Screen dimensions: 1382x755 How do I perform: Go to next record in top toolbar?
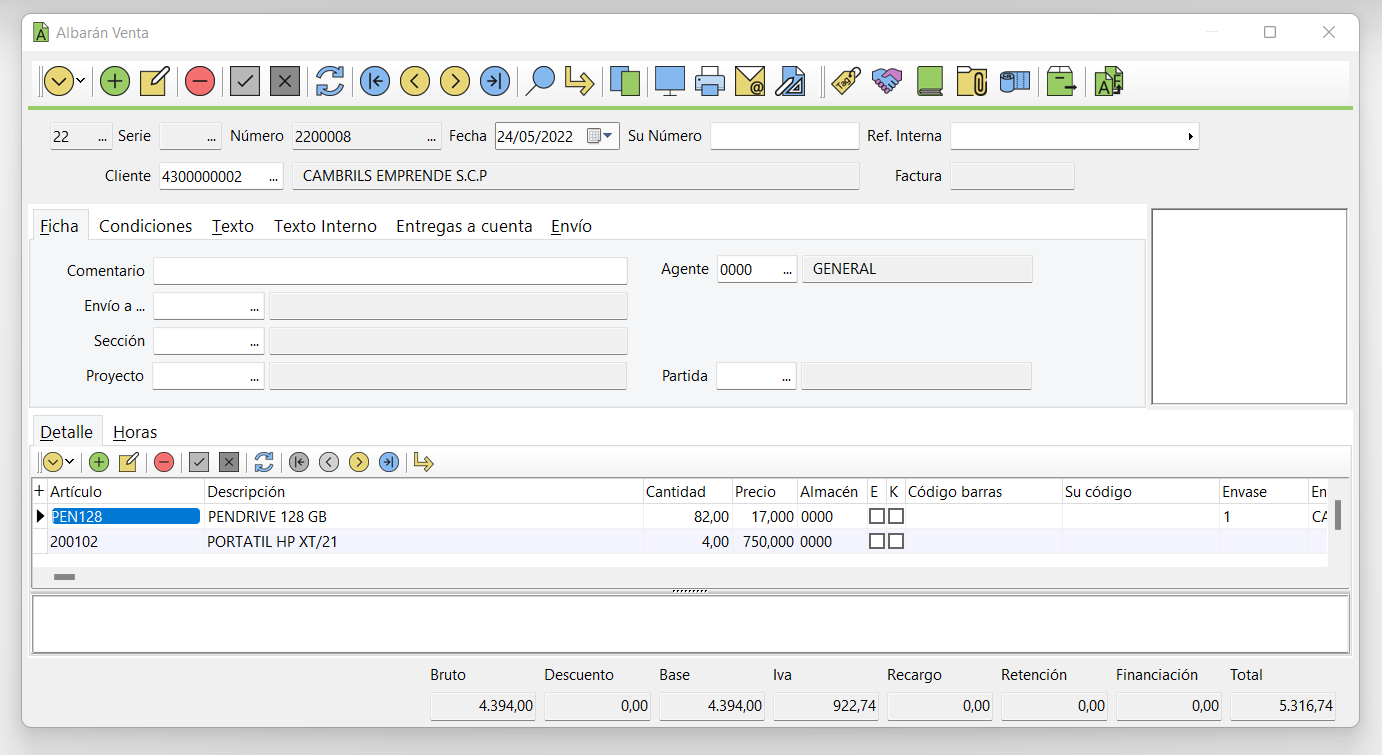coord(455,81)
